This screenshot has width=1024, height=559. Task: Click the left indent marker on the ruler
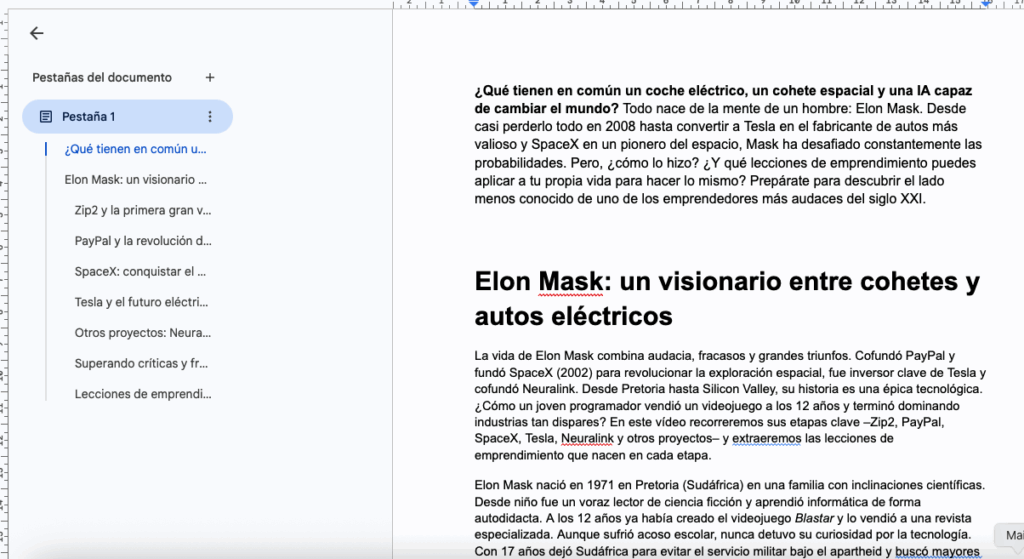click(474, 4)
